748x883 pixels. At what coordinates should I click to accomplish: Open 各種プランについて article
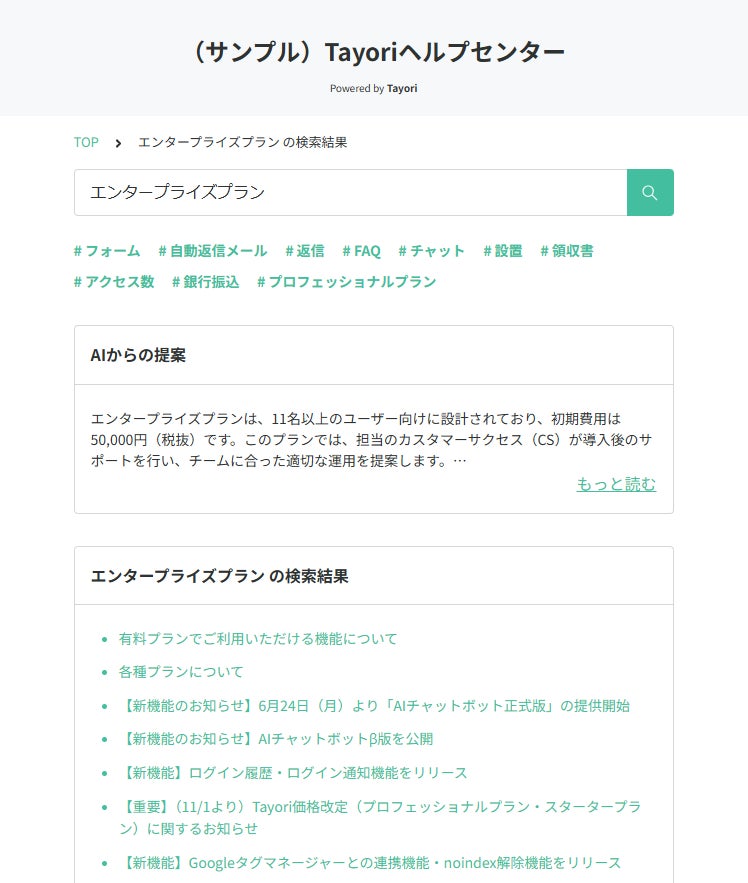[181, 672]
